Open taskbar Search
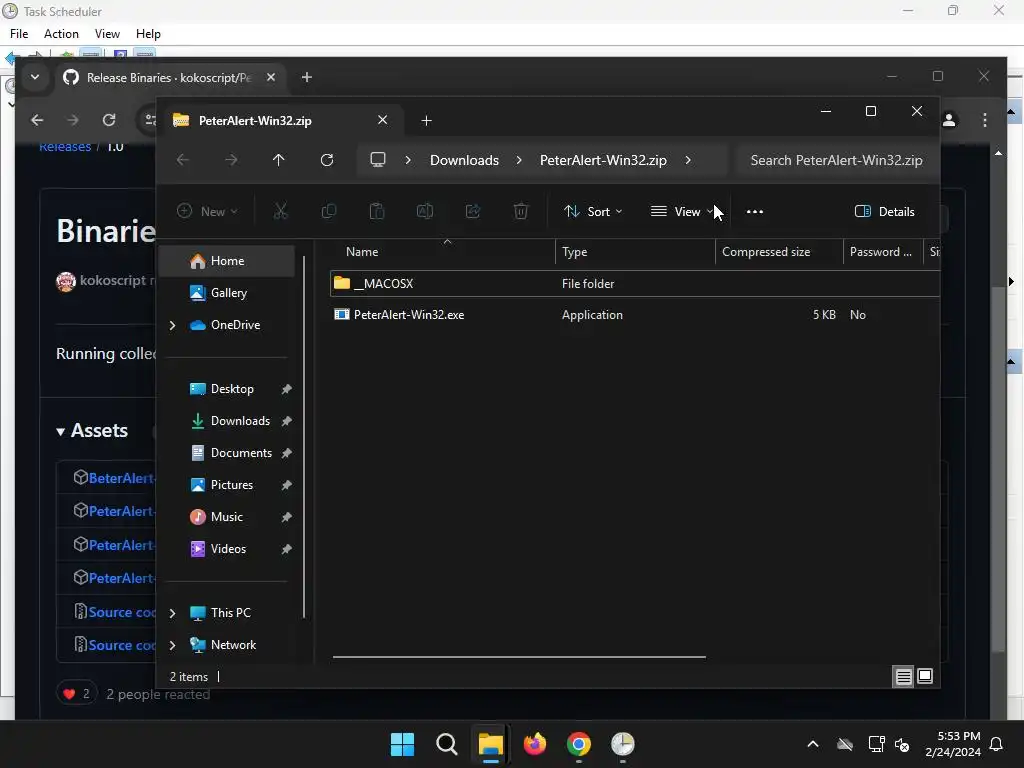The width and height of the screenshot is (1024, 768). (x=447, y=744)
